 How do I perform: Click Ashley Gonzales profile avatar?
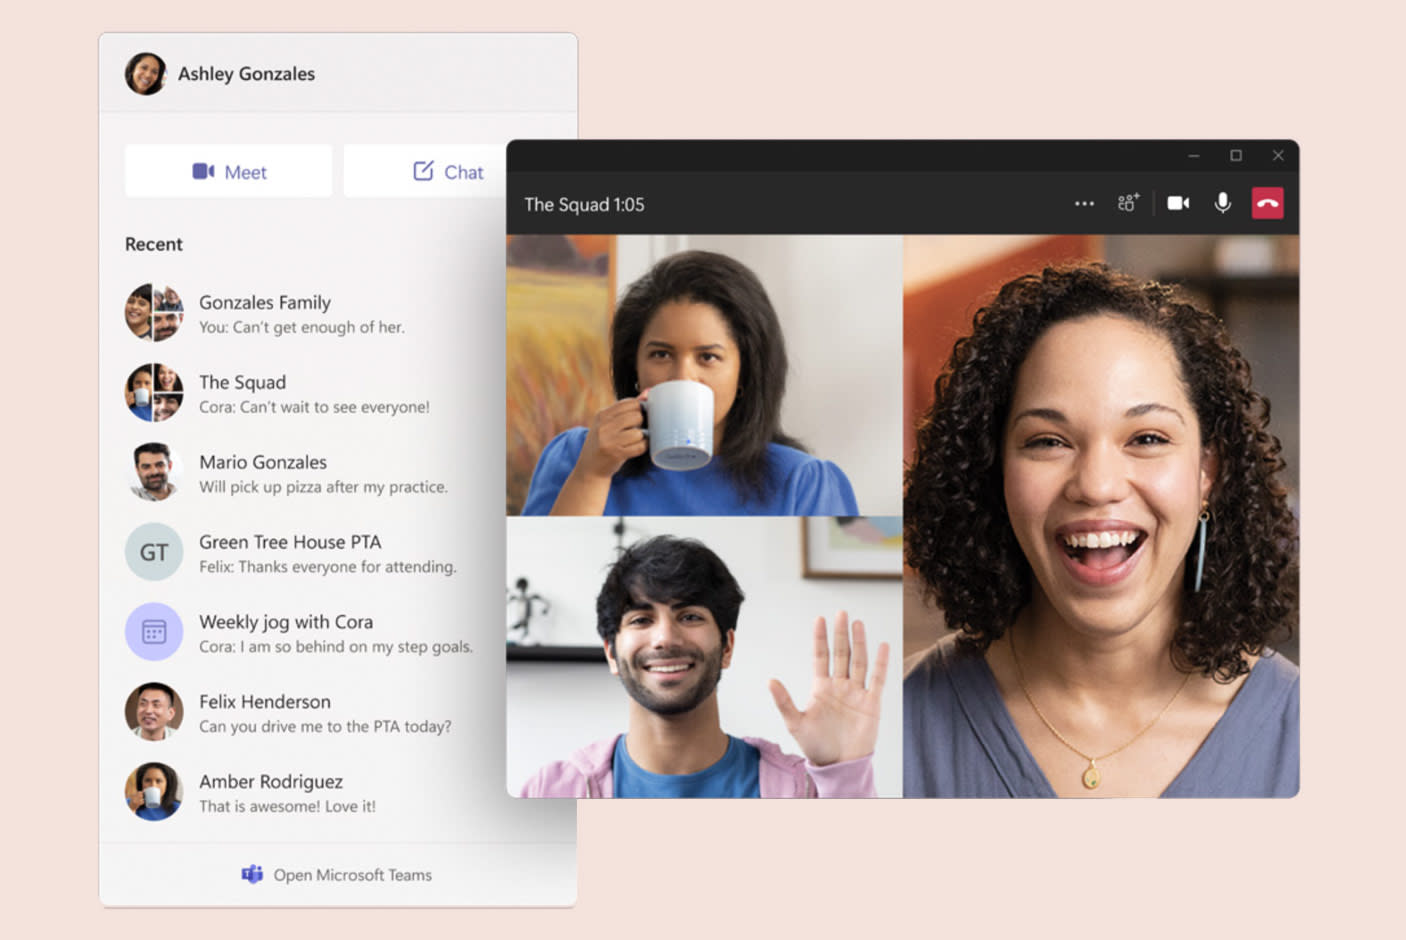click(x=145, y=74)
